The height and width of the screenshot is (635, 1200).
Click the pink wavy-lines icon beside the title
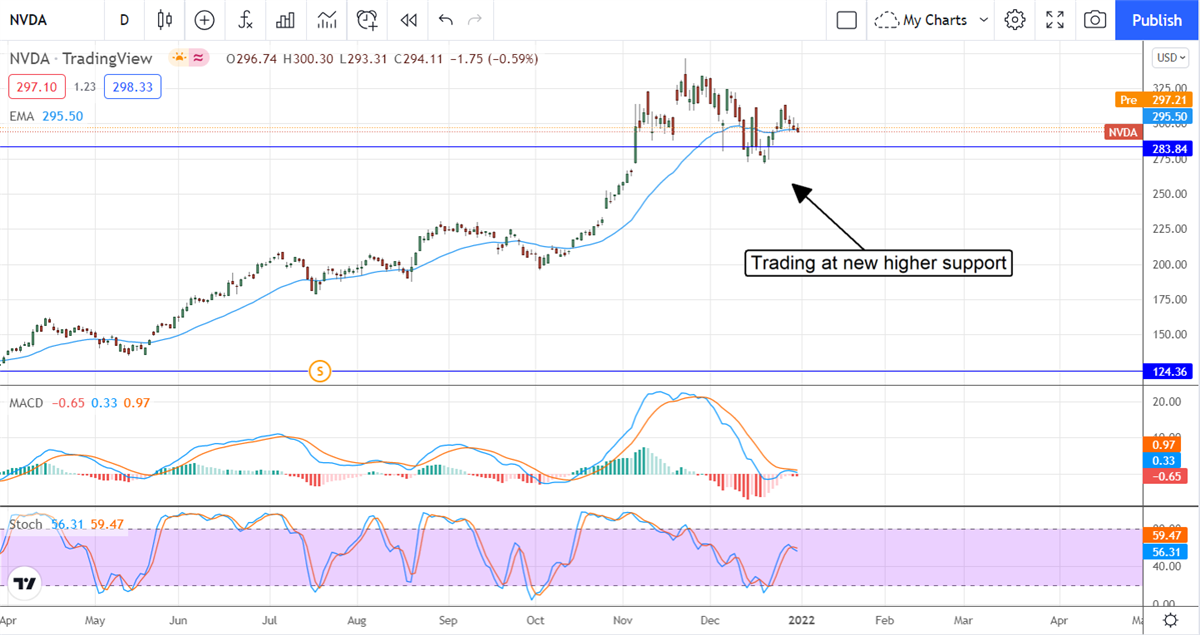click(199, 58)
